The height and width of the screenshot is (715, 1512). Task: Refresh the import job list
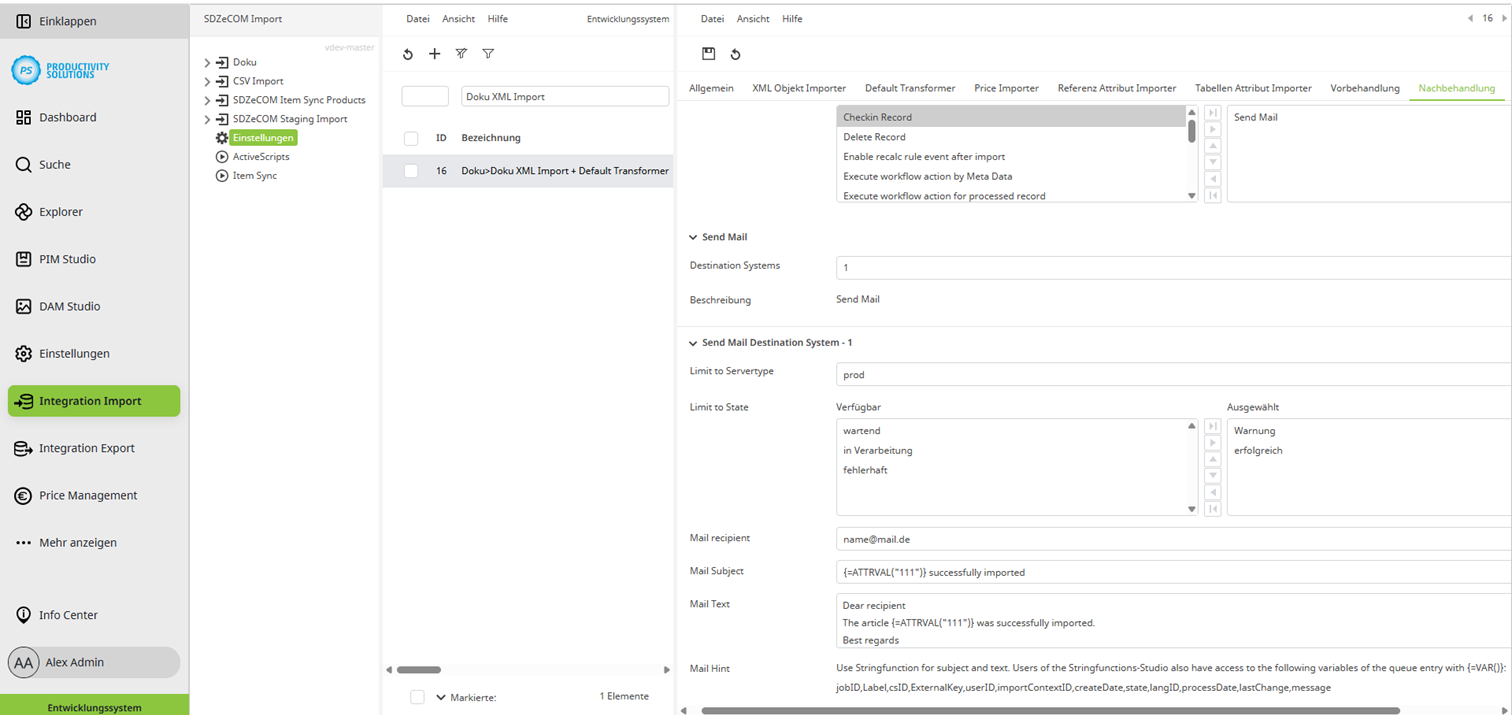407,54
